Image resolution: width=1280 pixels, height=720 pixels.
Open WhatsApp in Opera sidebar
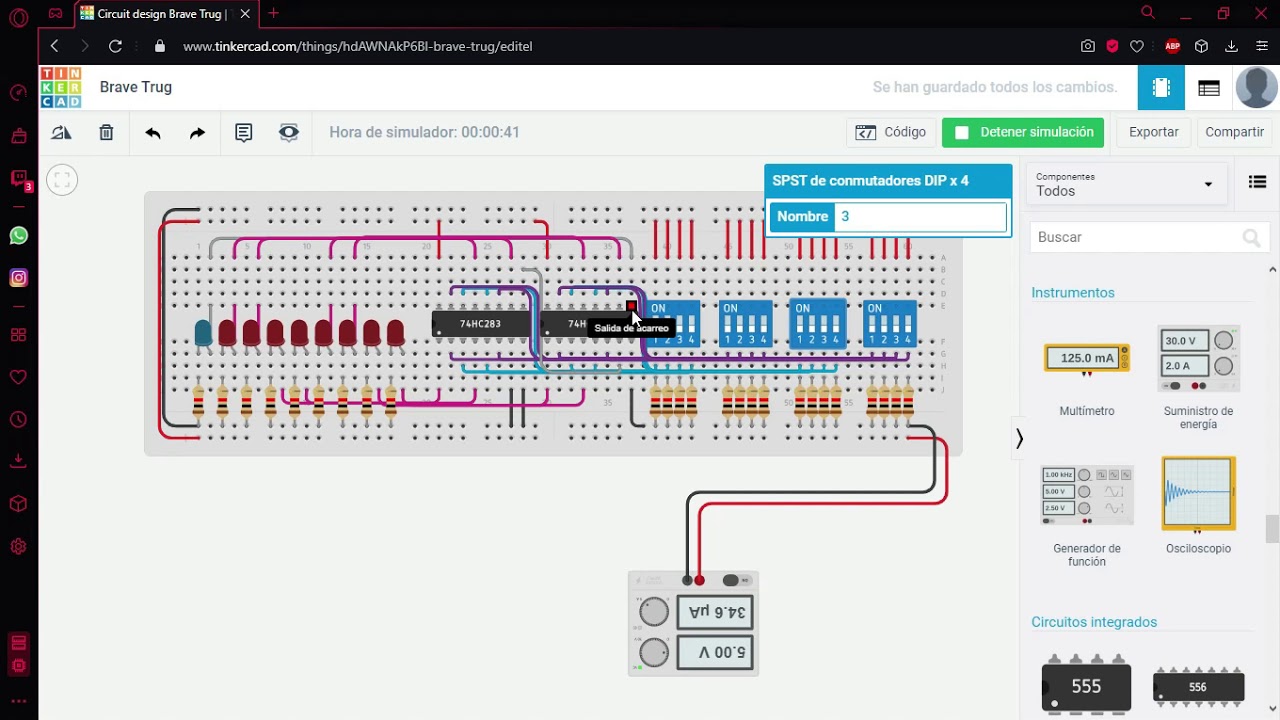click(x=18, y=236)
